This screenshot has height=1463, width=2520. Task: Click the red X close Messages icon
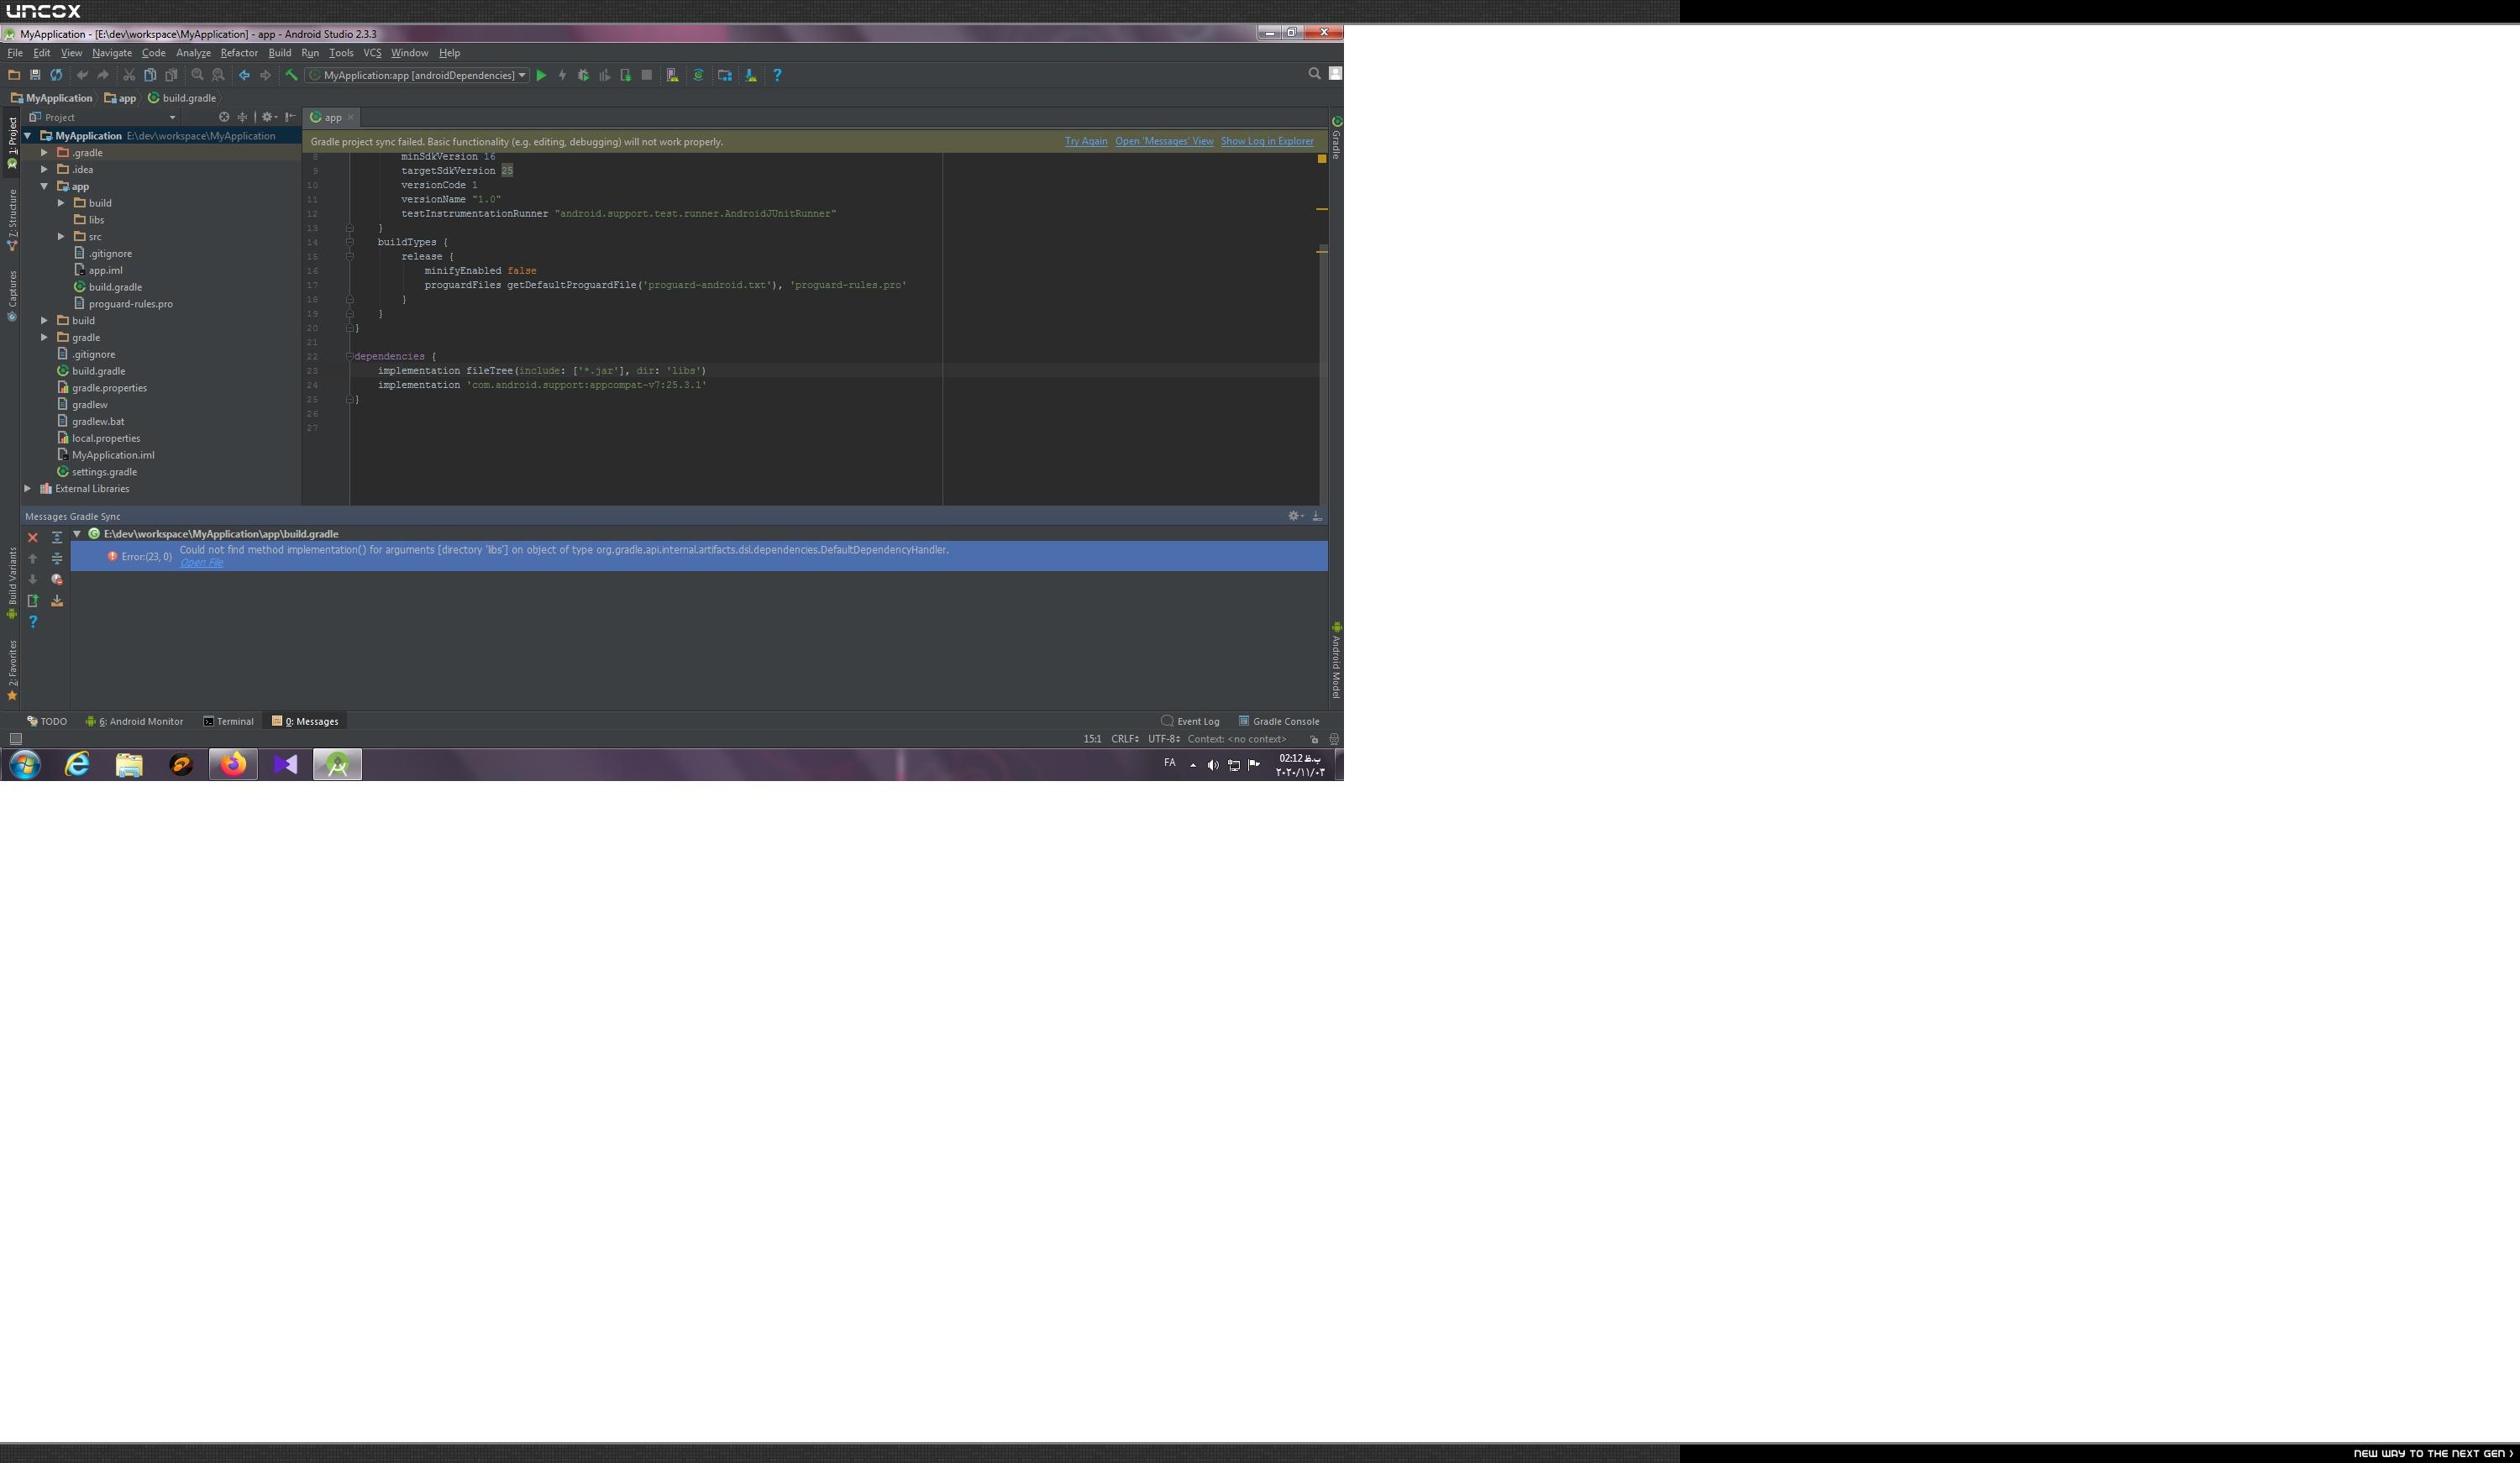click(x=33, y=538)
